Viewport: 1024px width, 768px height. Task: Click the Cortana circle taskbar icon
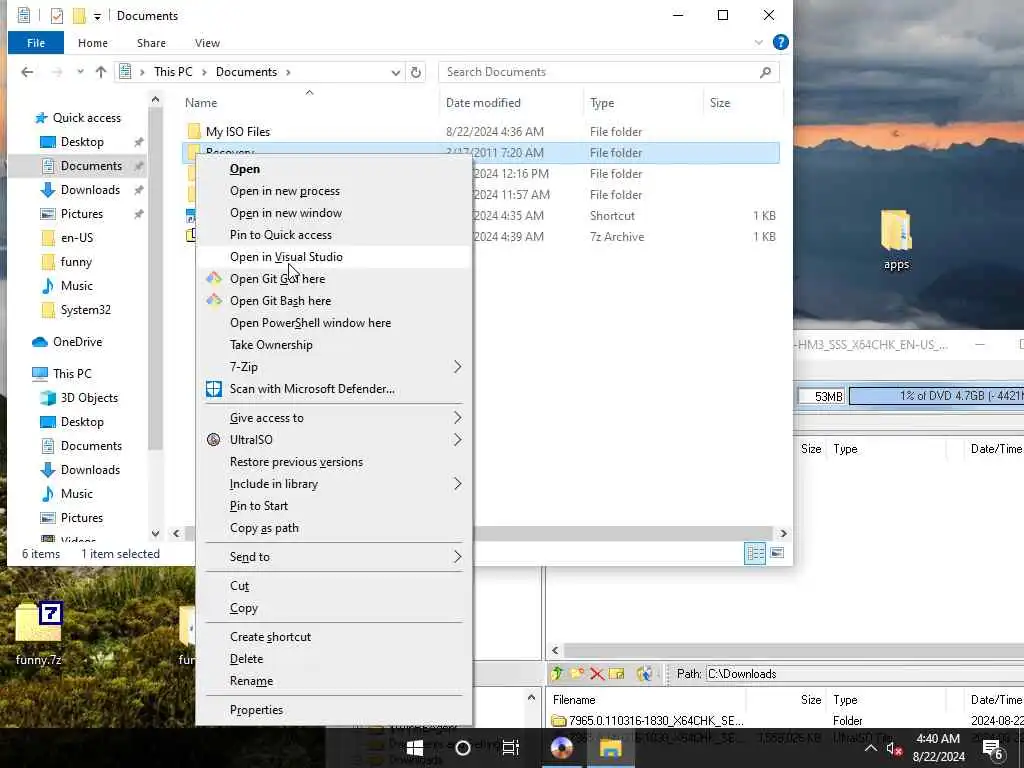pos(462,748)
